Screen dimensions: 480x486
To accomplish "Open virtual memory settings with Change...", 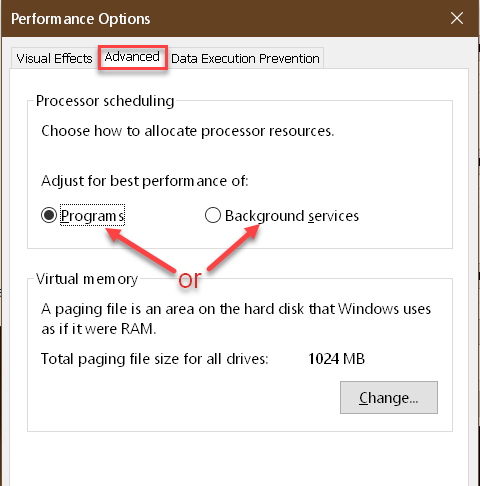I will click(389, 397).
